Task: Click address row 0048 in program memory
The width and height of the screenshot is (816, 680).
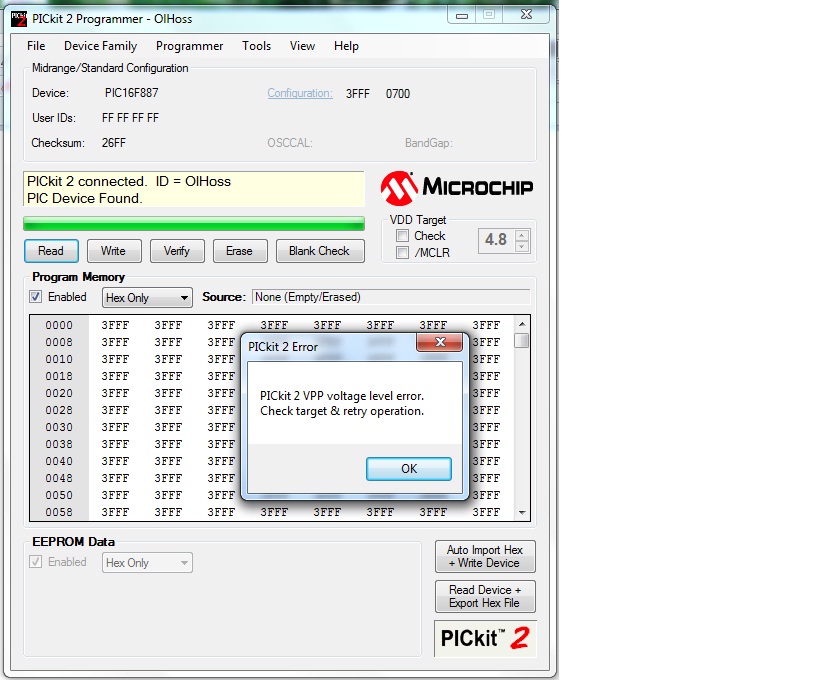Action: point(59,478)
